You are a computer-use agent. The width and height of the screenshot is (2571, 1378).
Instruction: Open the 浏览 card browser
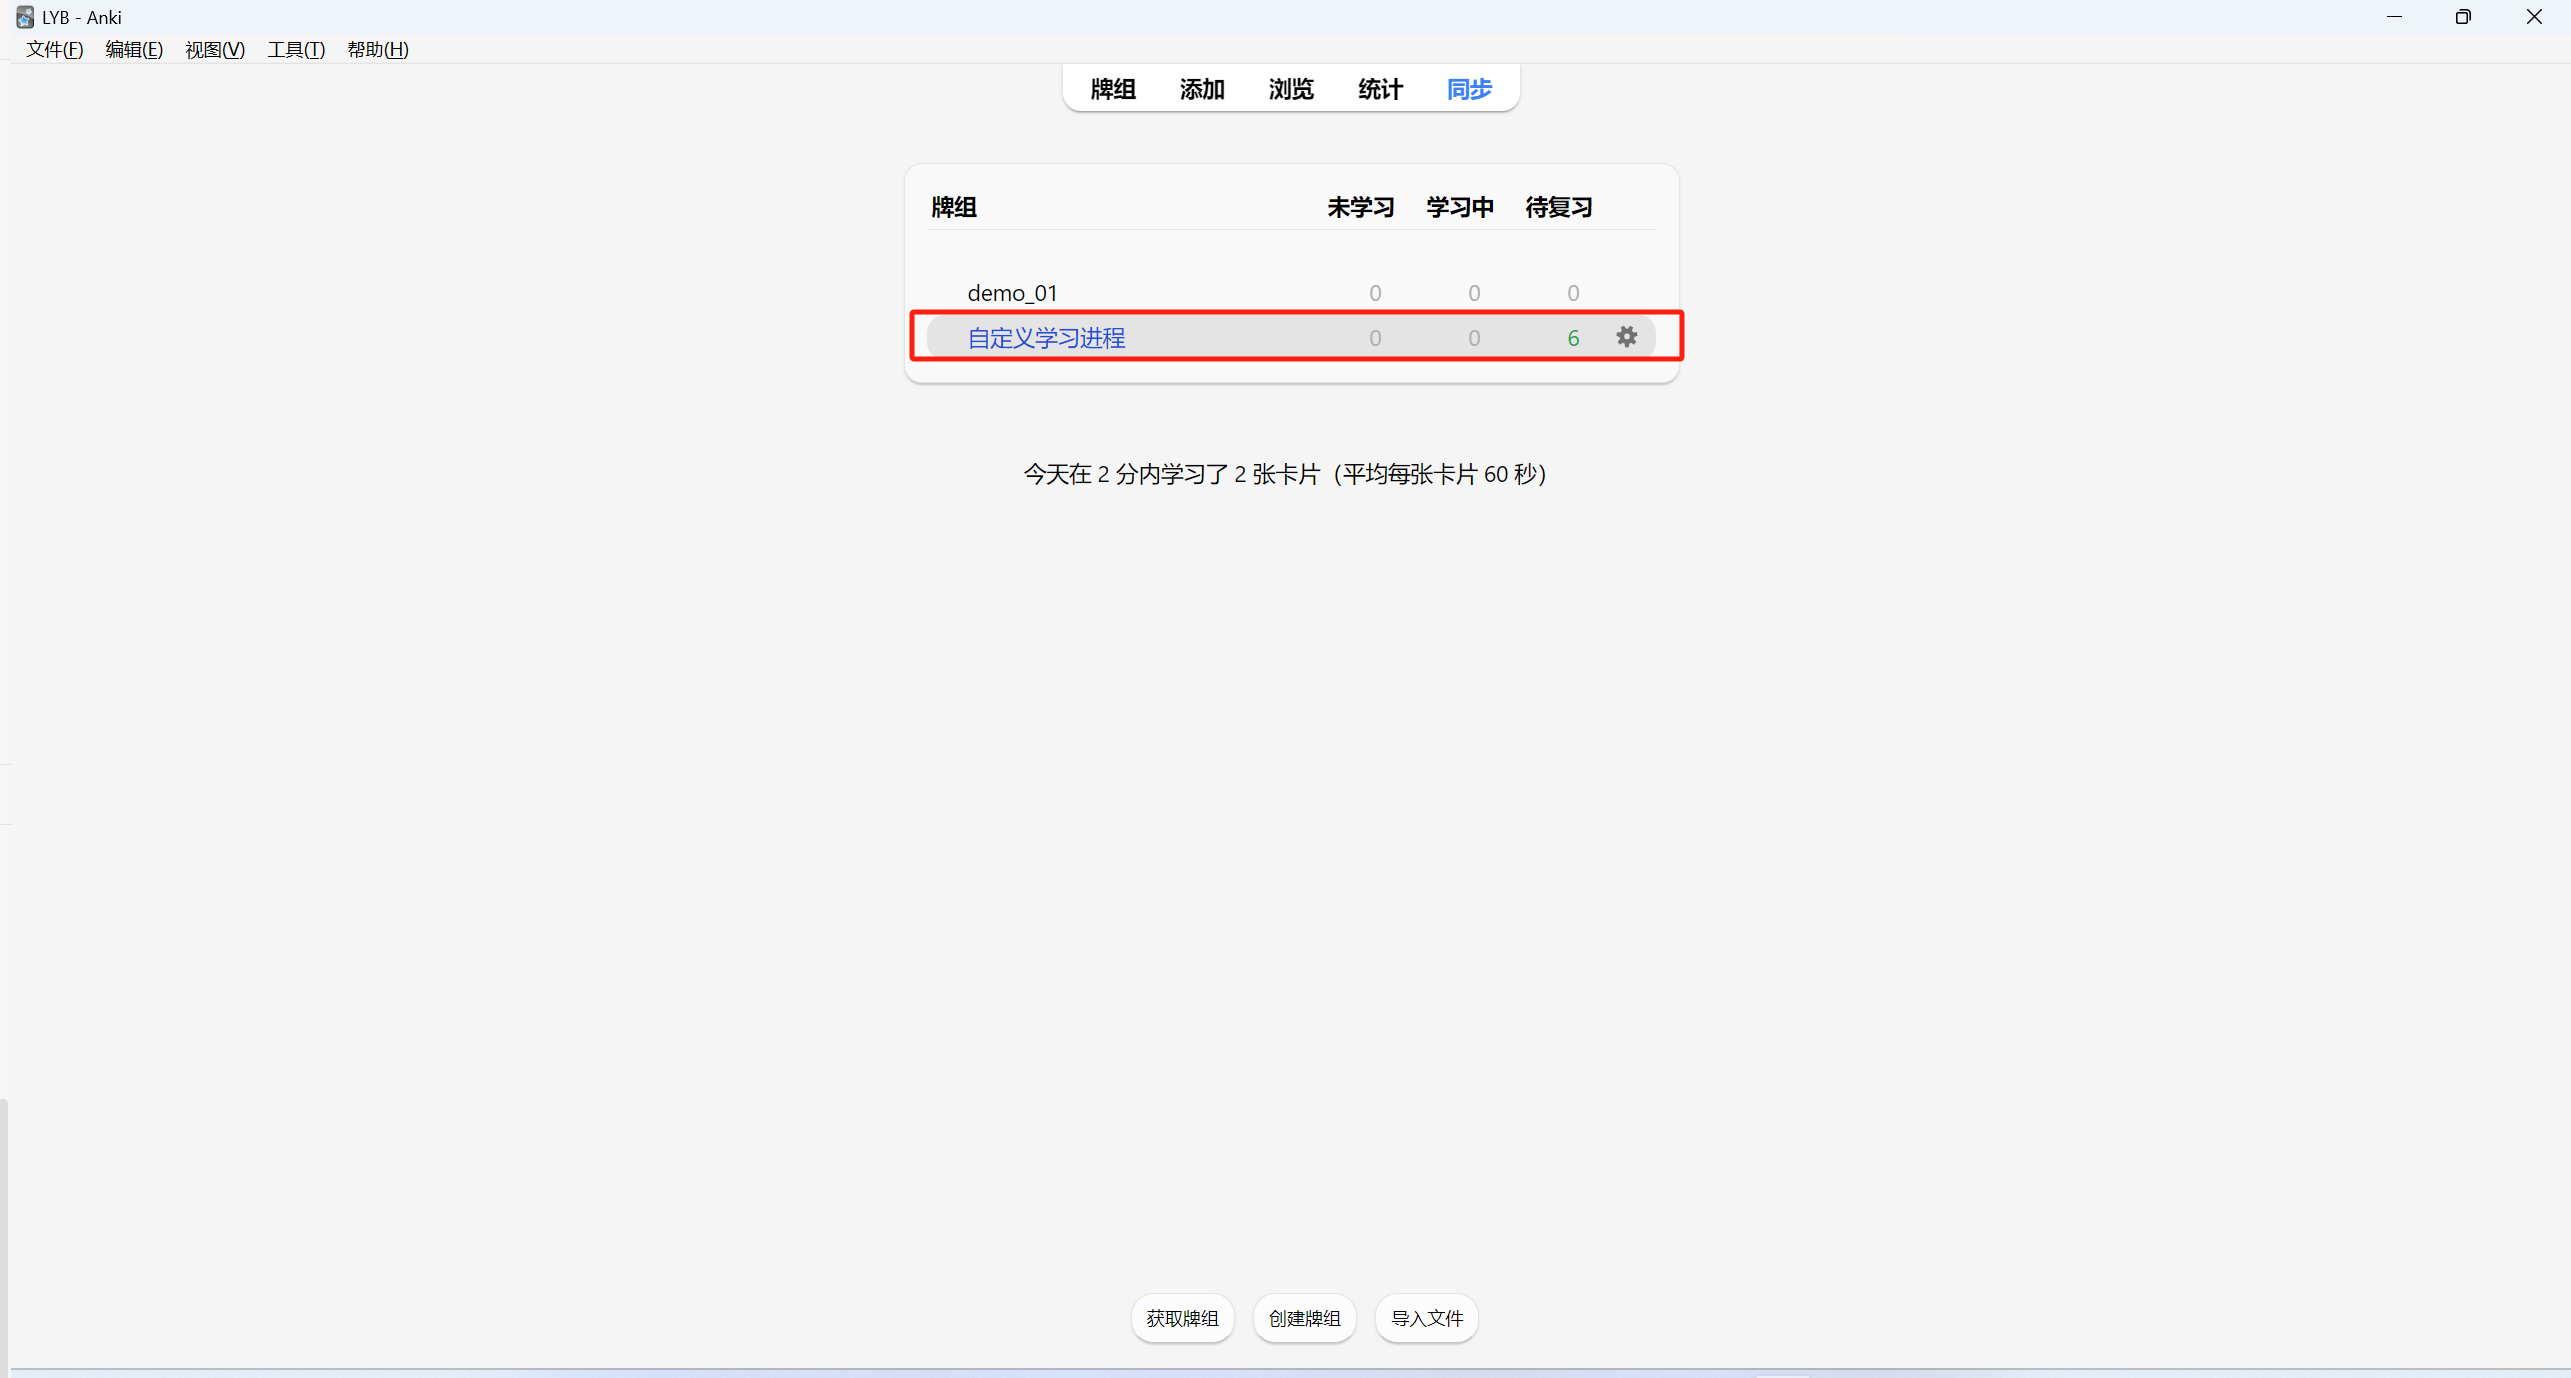point(1290,89)
